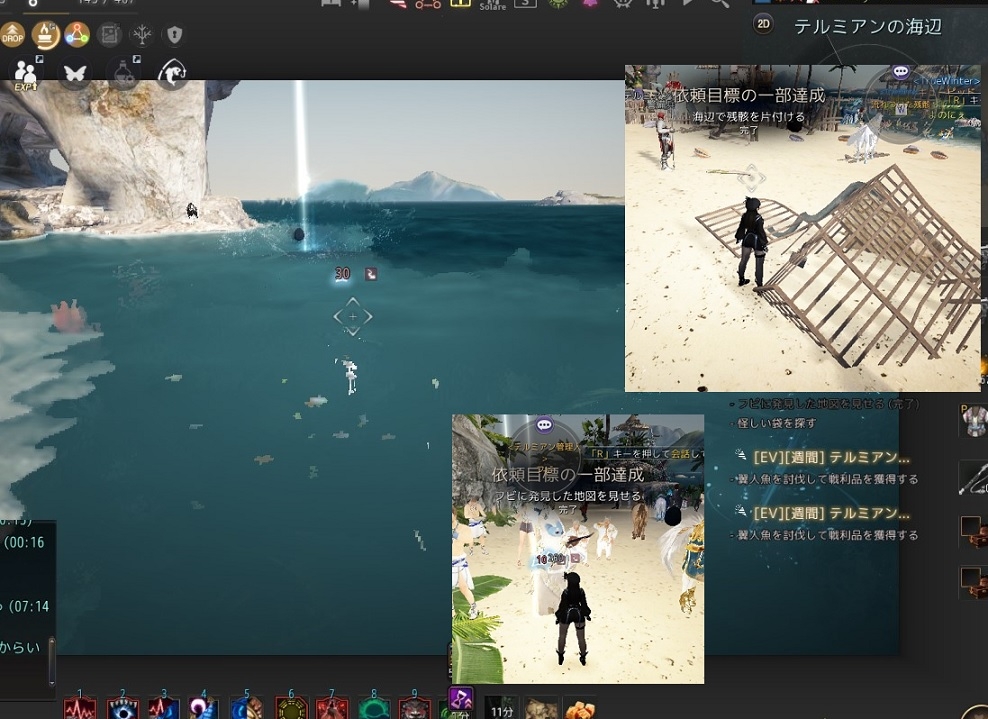Expand the second [EV][週間] テルミアン quest entry
Screen dimensions: 988x719
[831, 513]
